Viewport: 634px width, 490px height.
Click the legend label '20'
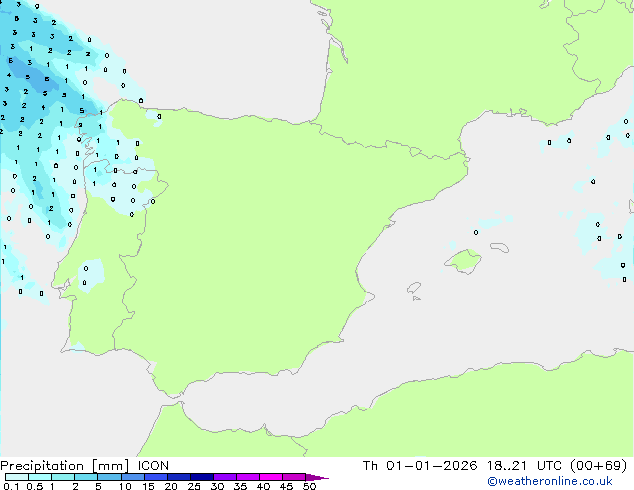coord(171,486)
